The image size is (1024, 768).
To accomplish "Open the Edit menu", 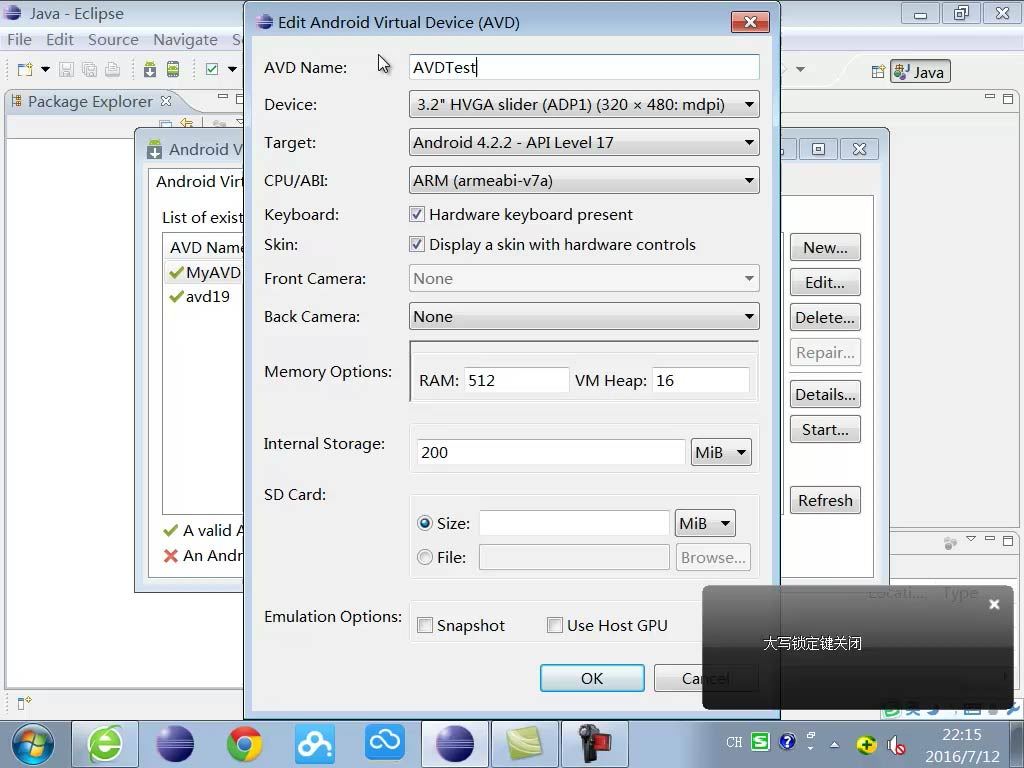I will (x=59, y=40).
